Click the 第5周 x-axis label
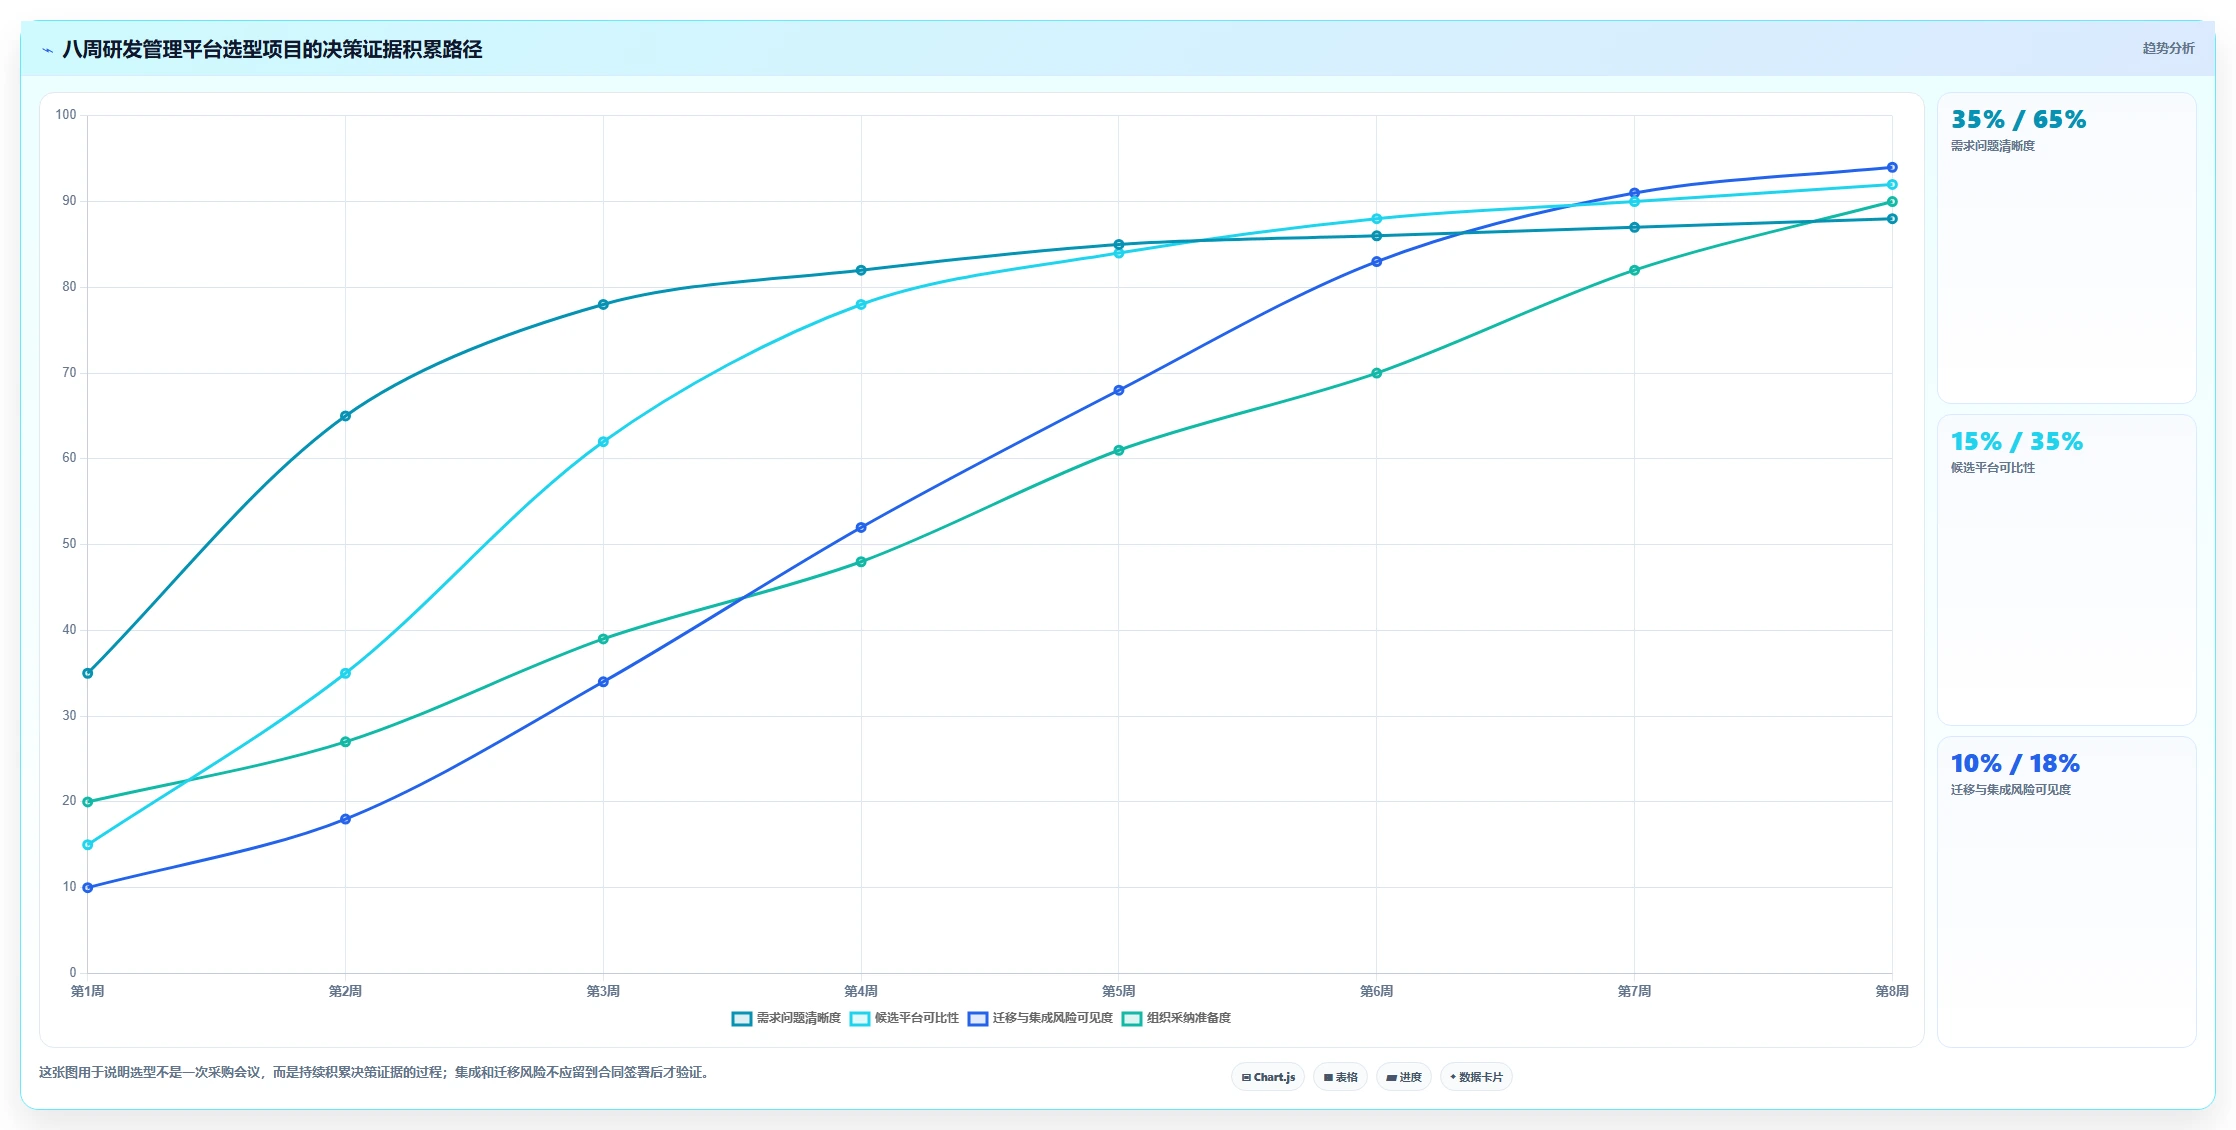This screenshot has height=1130, width=2236. [1119, 991]
